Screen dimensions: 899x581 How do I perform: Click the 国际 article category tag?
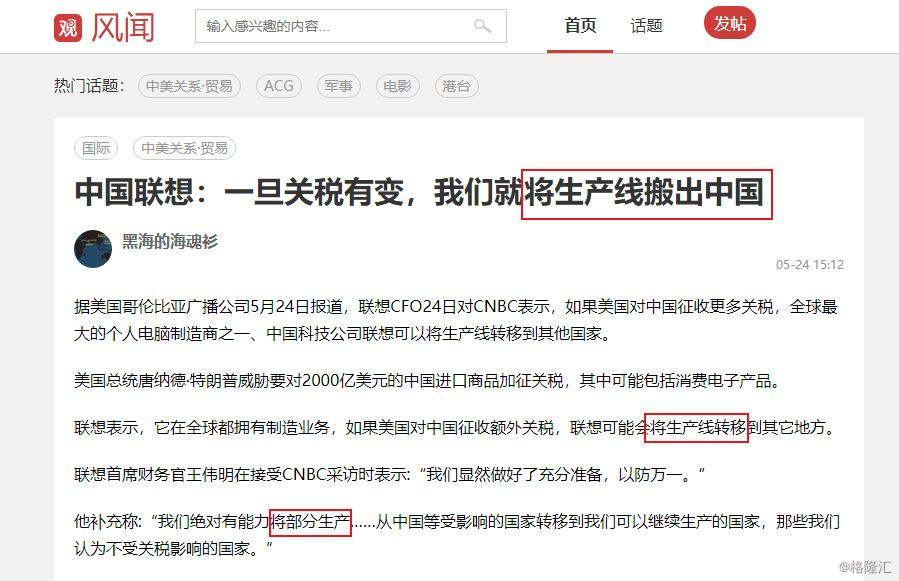click(x=96, y=148)
